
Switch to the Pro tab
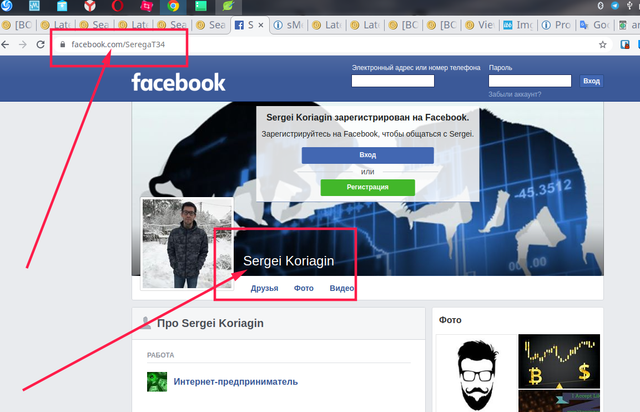557,25
